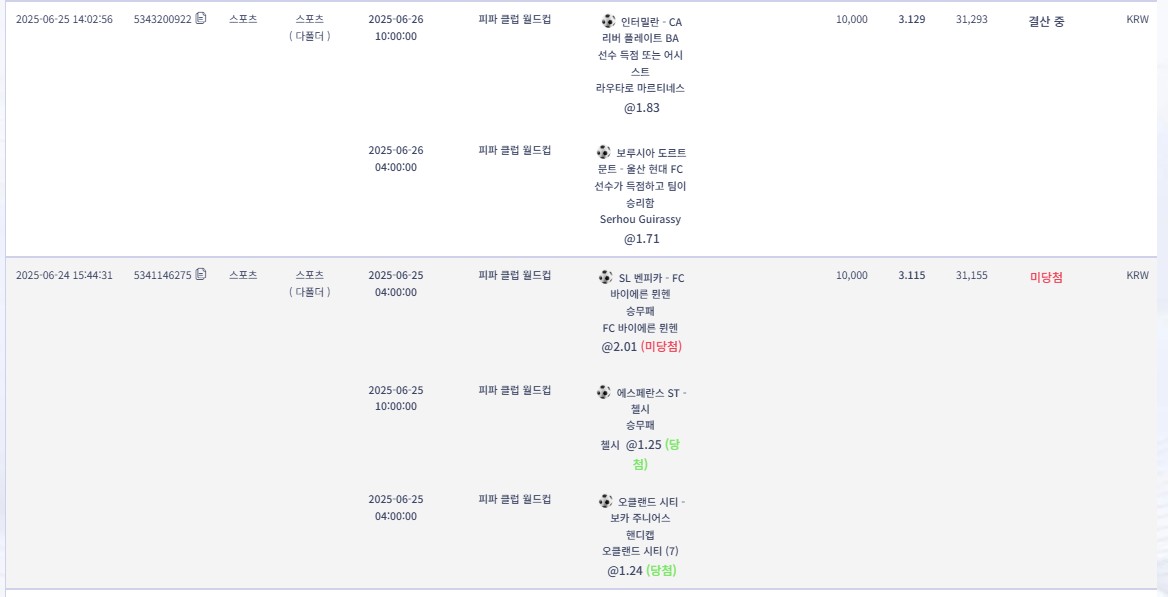Click the soccer ball icon for 인터밀란 match
This screenshot has width=1168, height=597.
608,21
